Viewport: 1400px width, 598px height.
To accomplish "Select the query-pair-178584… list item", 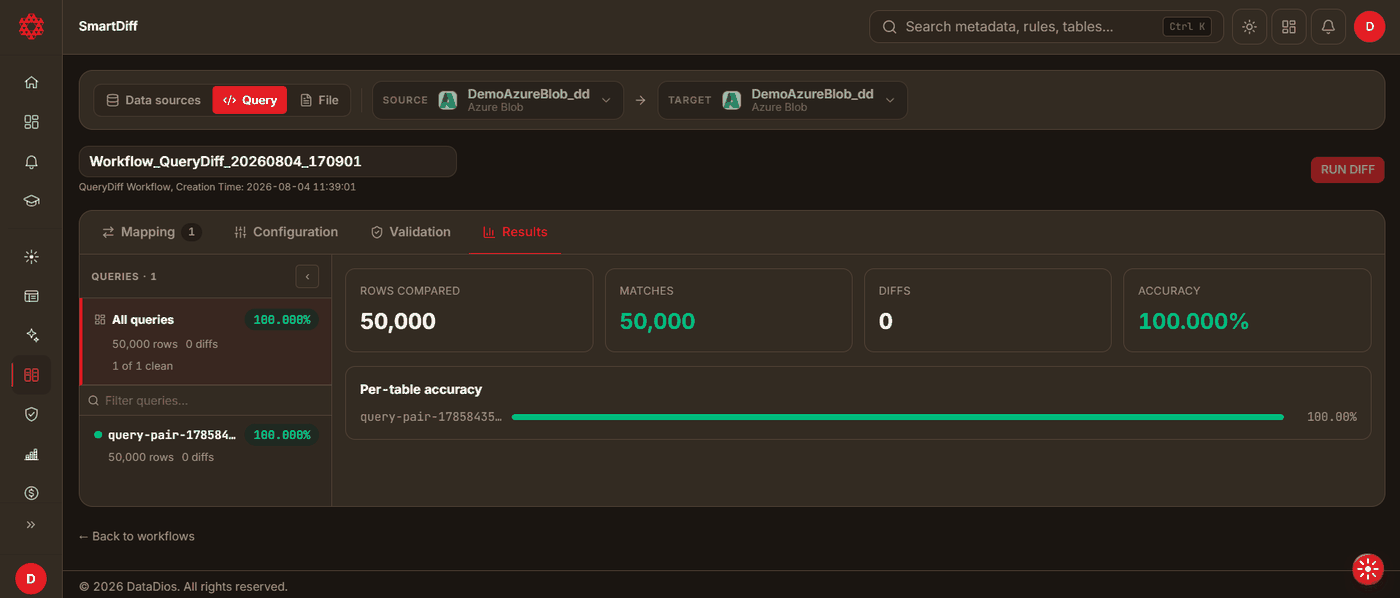I will pos(205,445).
